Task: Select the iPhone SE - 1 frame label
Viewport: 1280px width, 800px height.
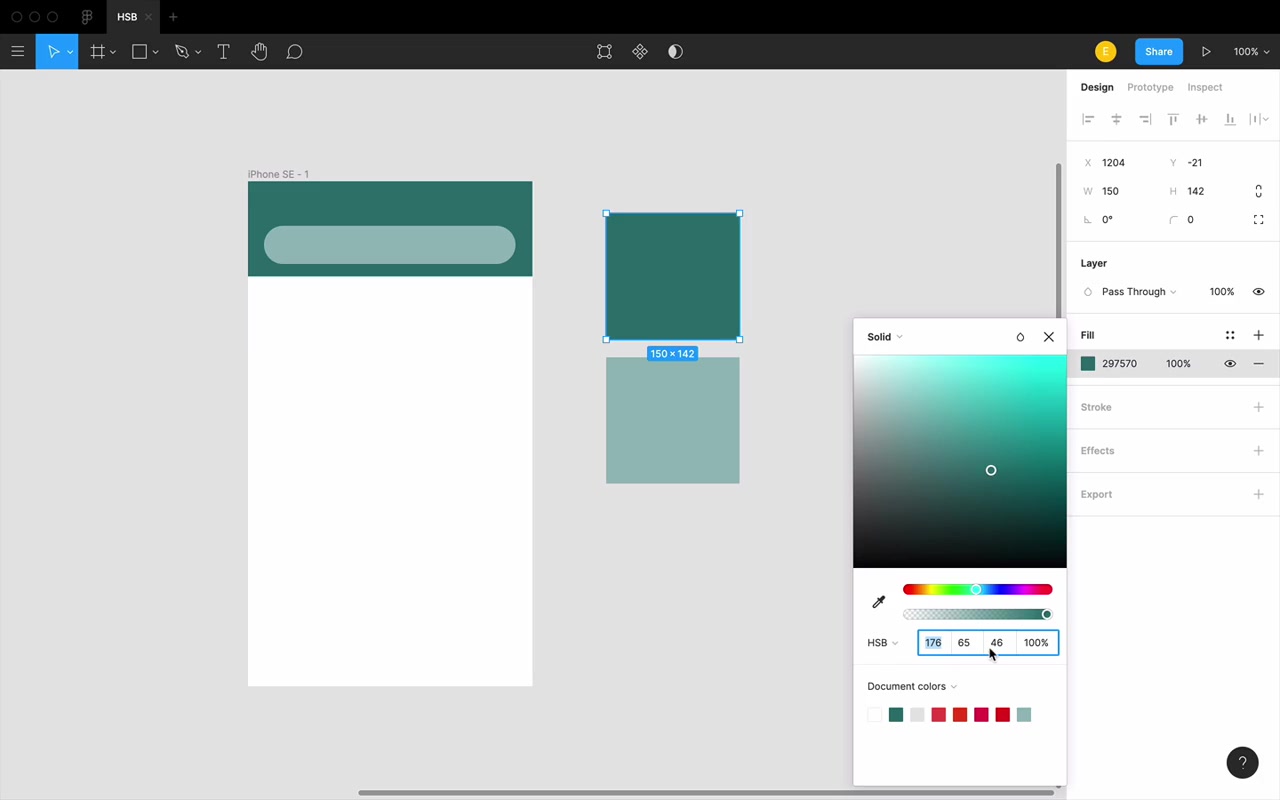Action: click(x=278, y=174)
